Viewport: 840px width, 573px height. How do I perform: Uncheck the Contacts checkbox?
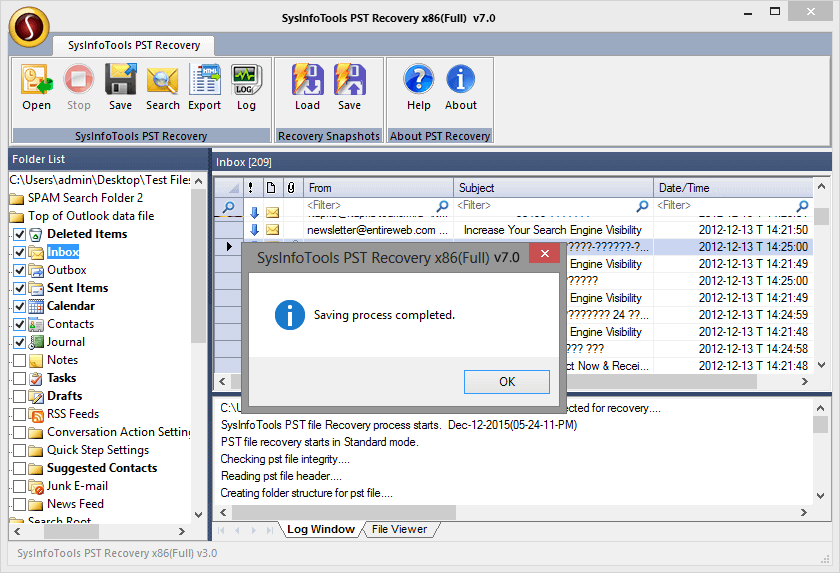click(19, 325)
